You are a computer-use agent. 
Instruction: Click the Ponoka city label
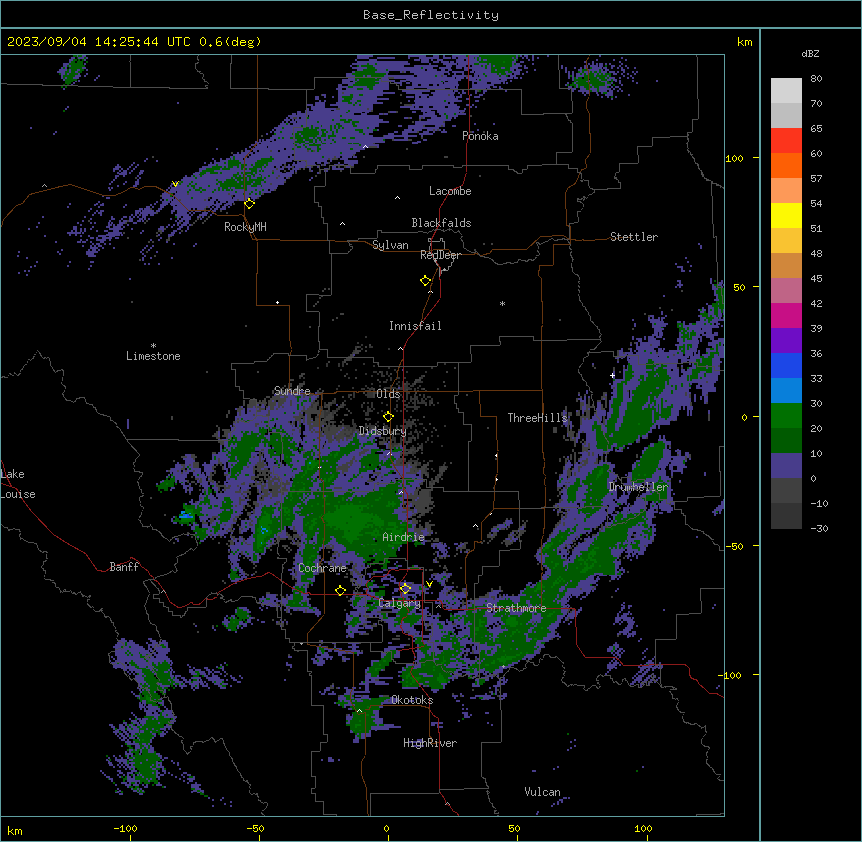tap(480, 136)
